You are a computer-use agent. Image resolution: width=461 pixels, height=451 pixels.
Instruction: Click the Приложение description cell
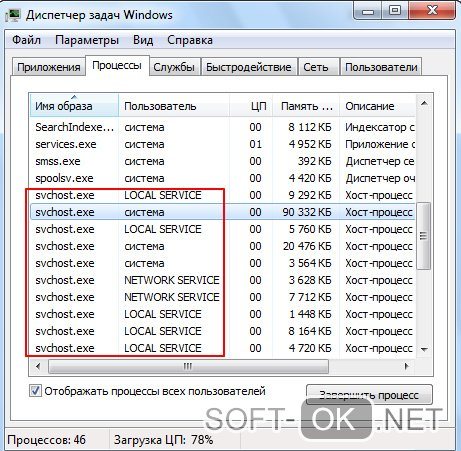(x=380, y=144)
